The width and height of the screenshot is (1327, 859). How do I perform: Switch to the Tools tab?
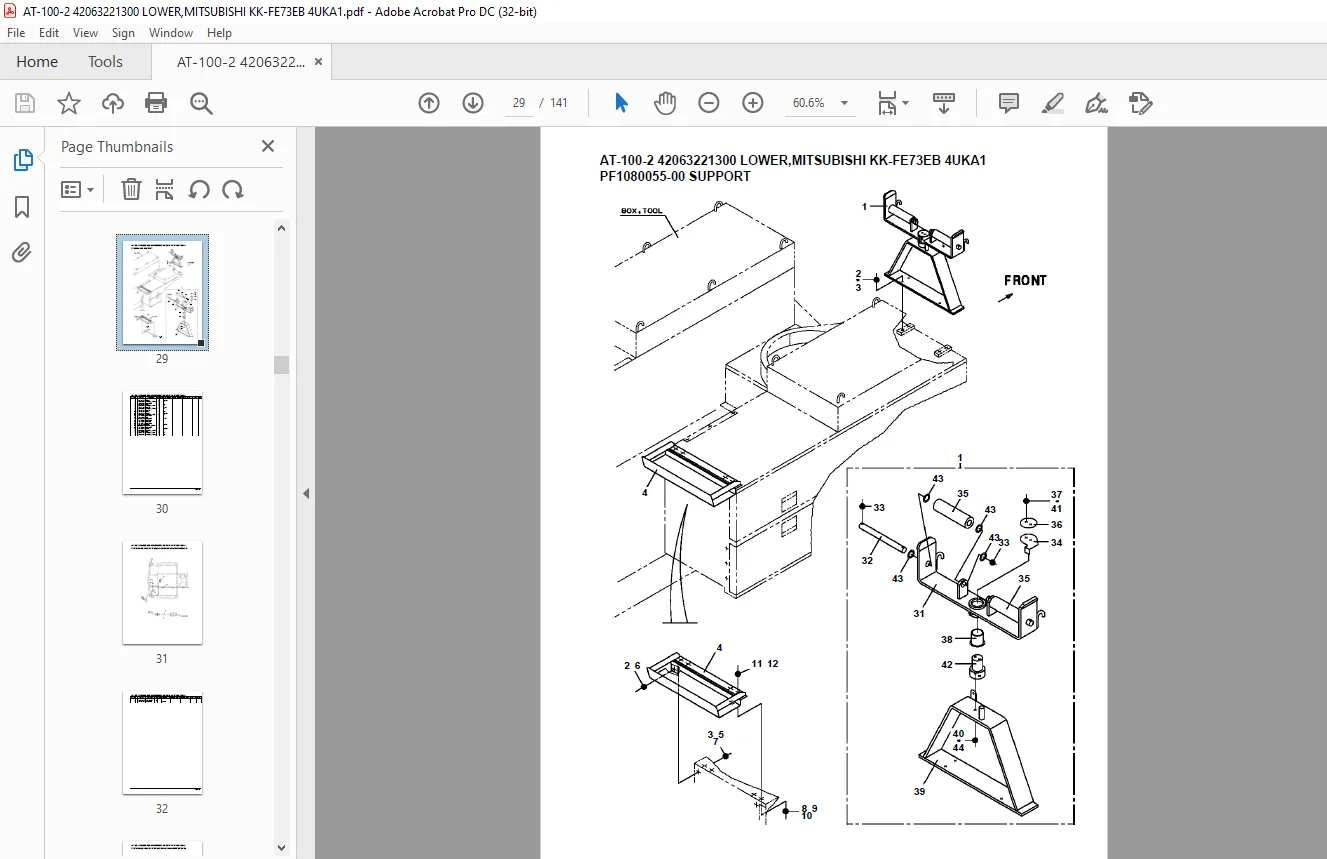pyautogui.click(x=105, y=62)
